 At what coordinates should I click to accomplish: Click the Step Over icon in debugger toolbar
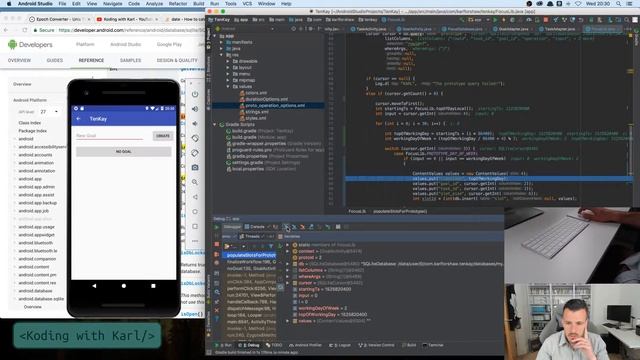click(x=286, y=227)
